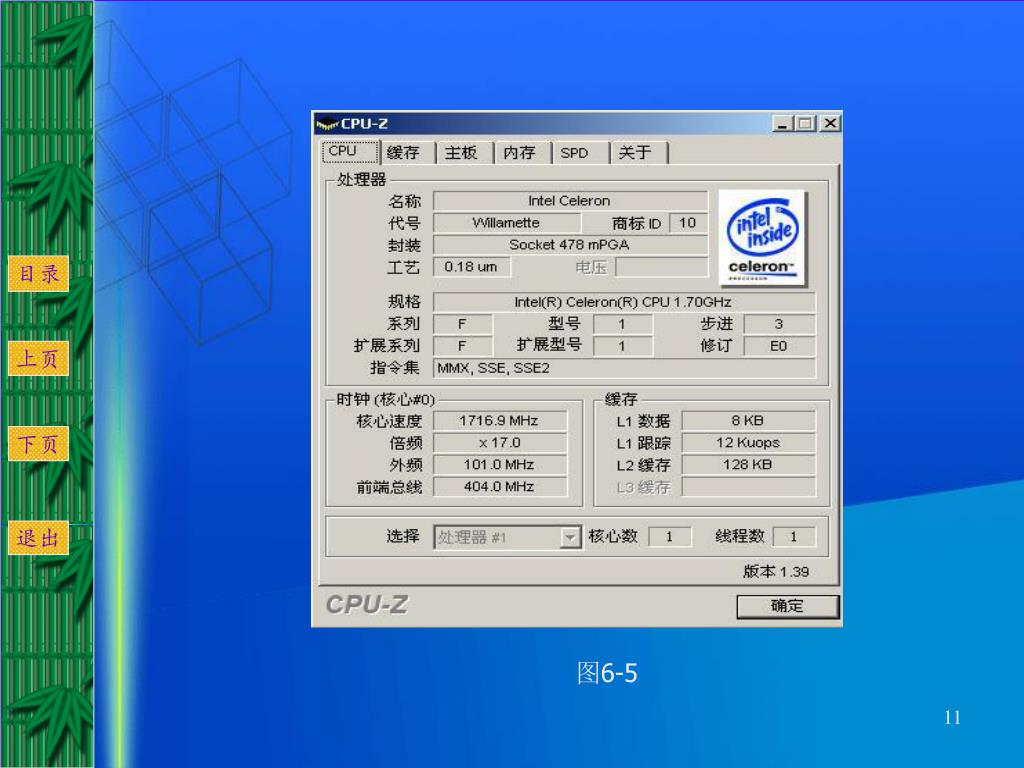
Task: Click the Intel Inside Celeron logo
Action: pos(762,238)
